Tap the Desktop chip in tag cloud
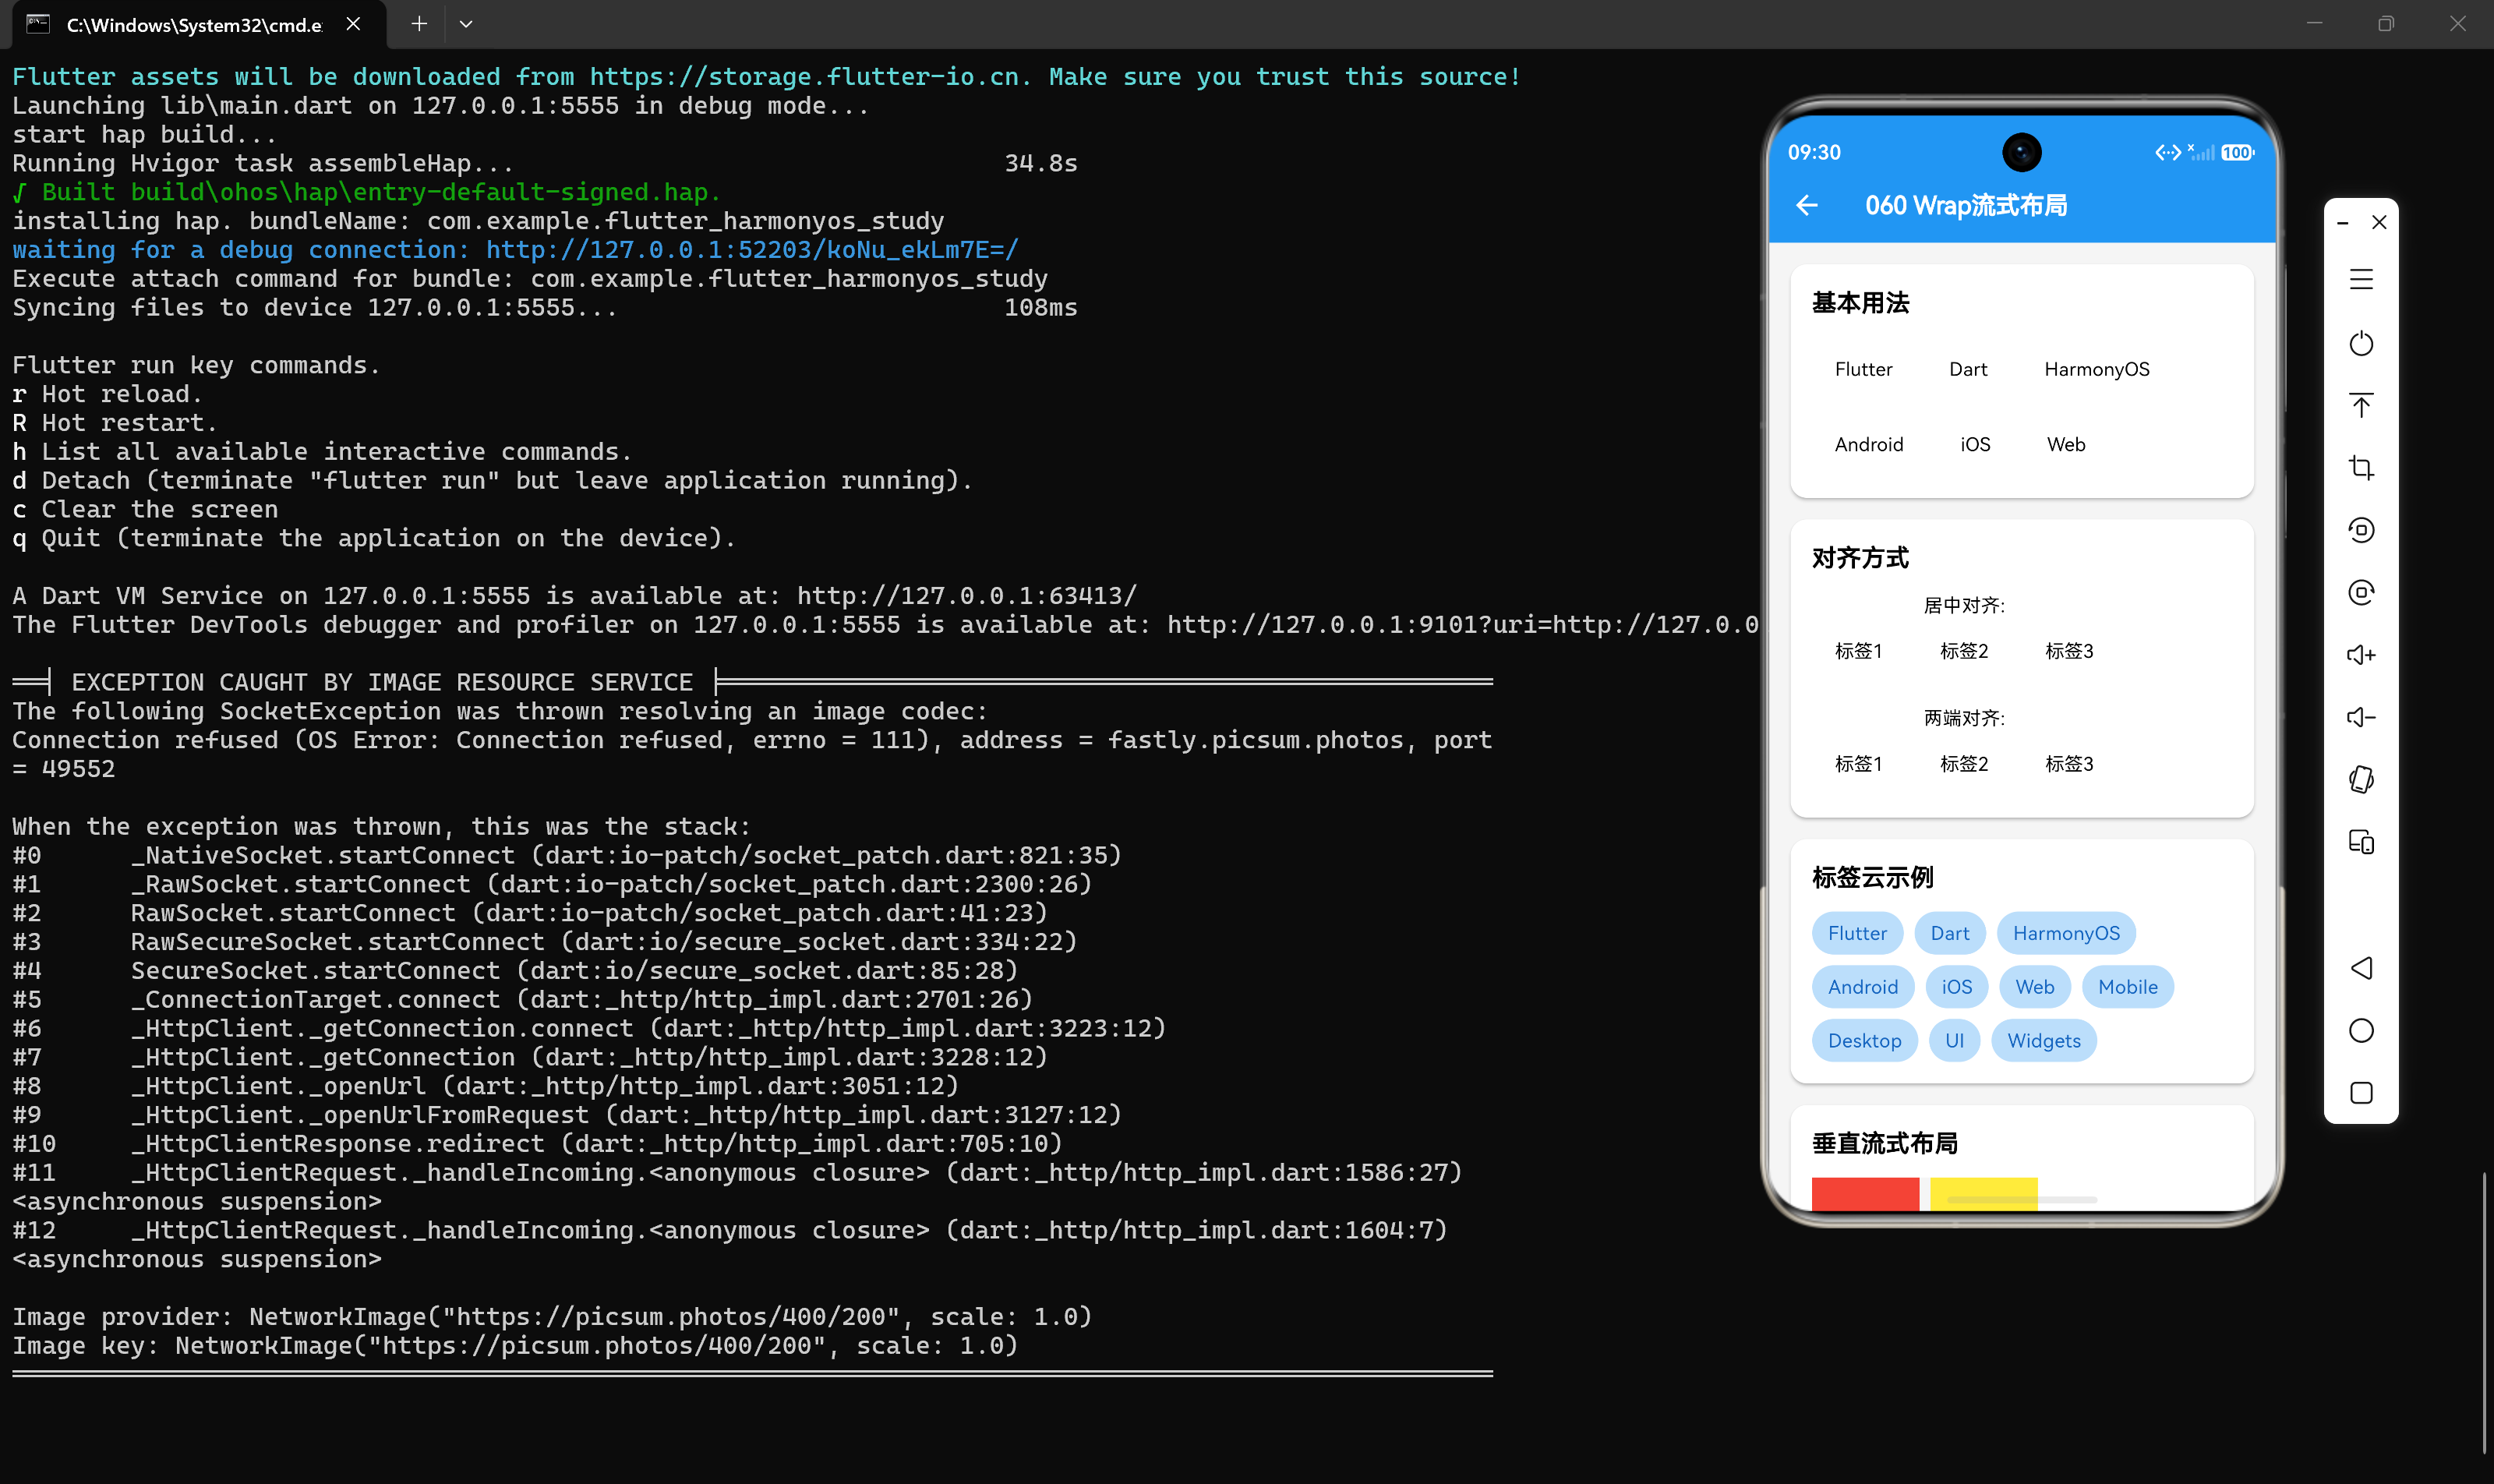The image size is (2494, 1484). click(1864, 1041)
